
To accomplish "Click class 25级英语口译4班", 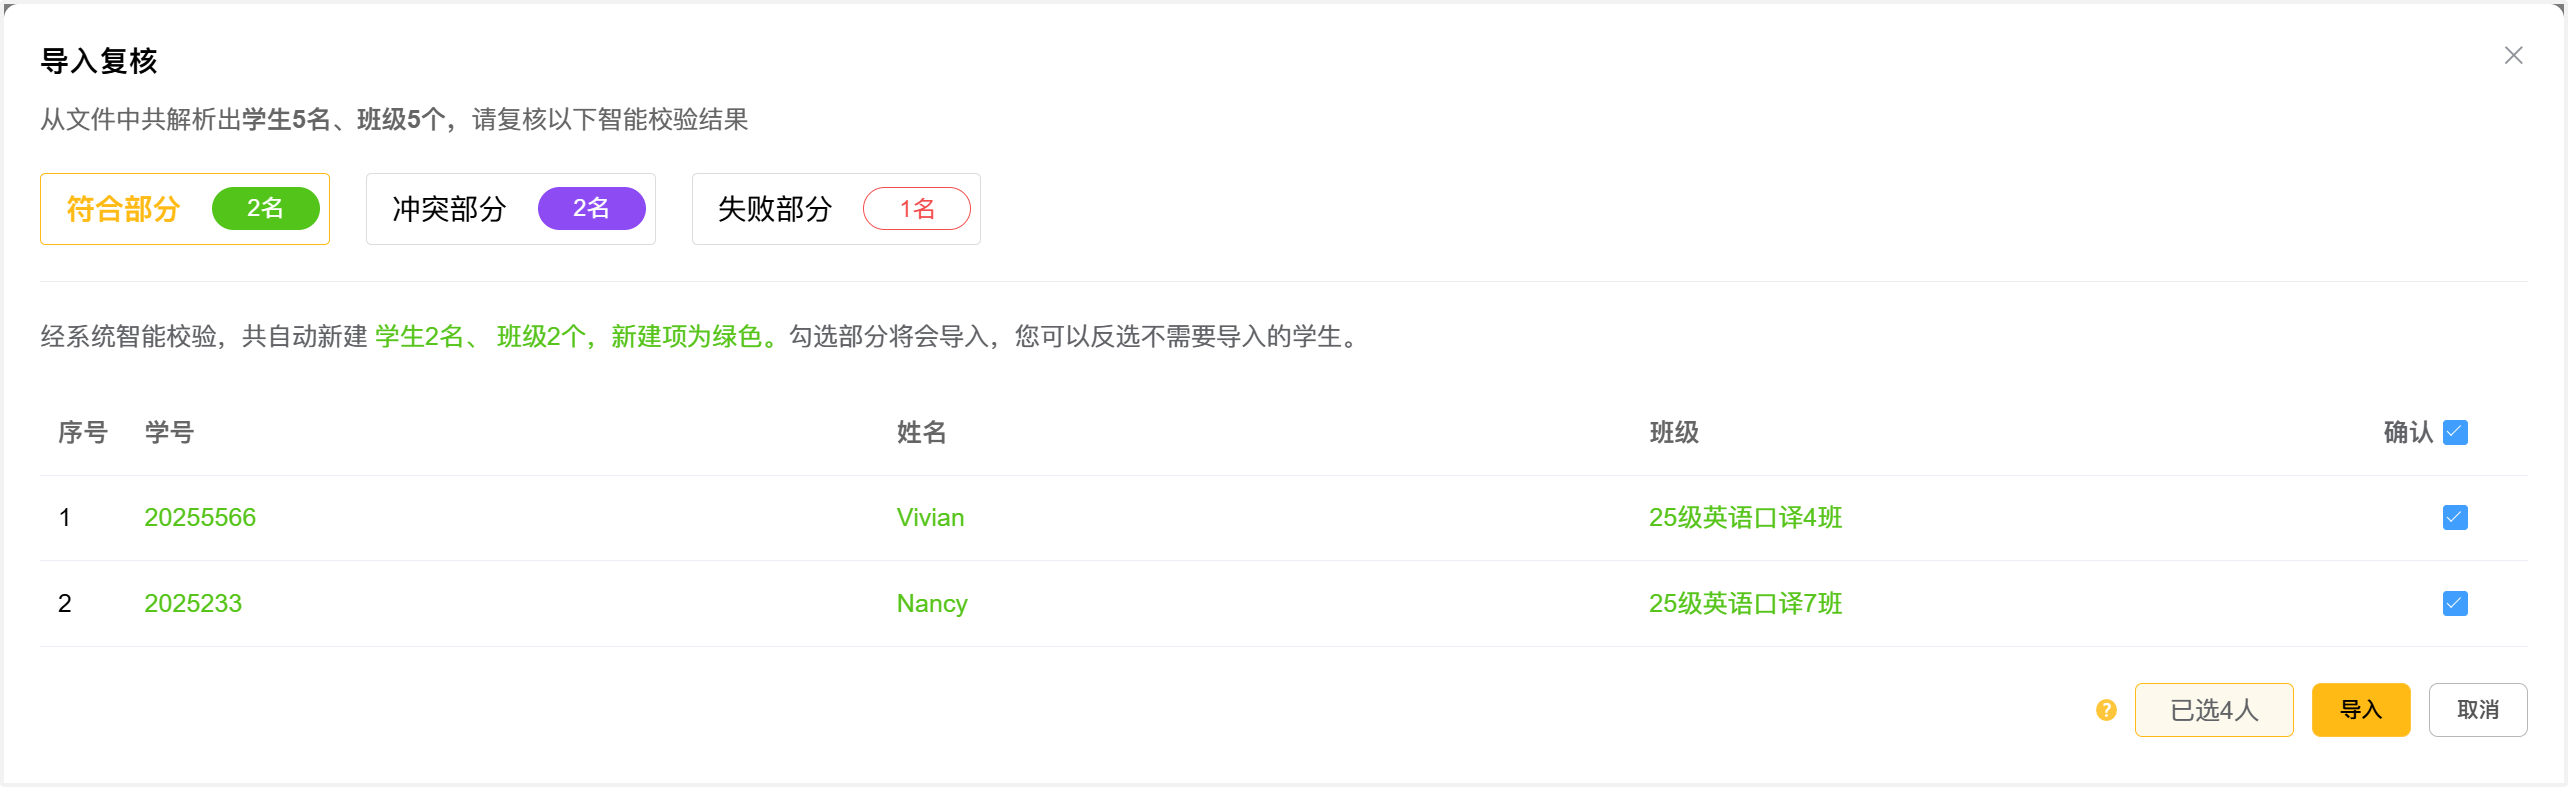I will pos(1745,517).
